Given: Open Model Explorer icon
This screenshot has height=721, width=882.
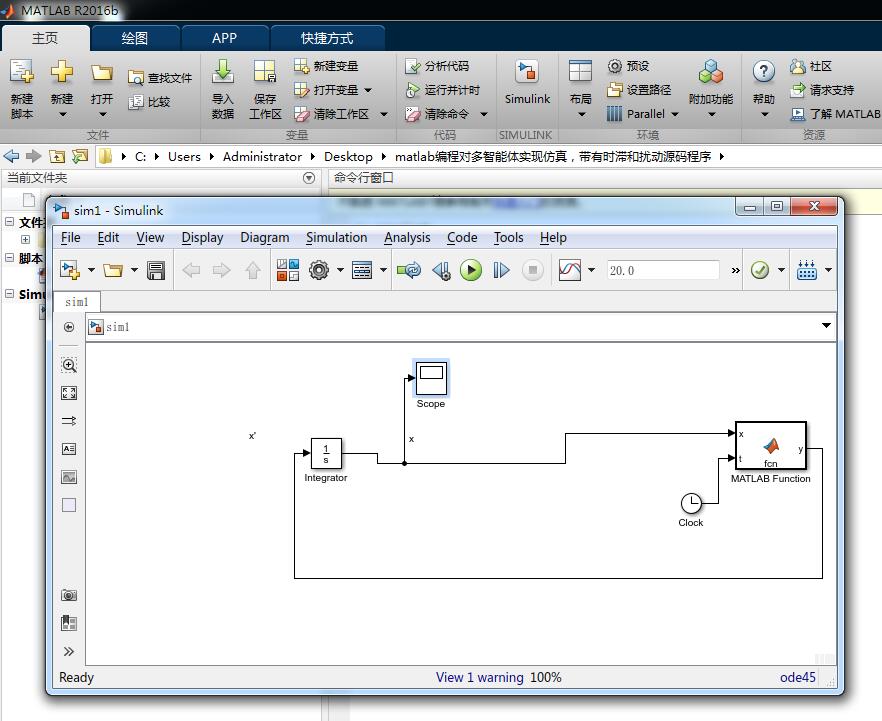Looking at the screenshot, I should (x=362, y=271).
